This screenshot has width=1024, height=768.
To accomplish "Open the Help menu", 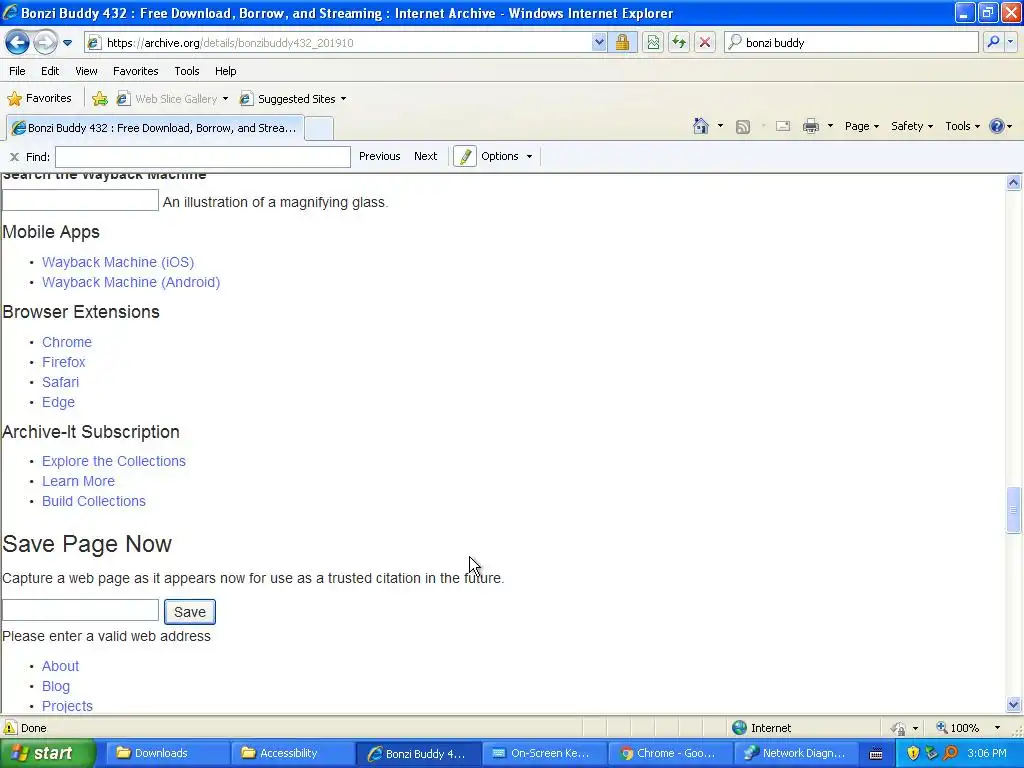I will 225,71.
